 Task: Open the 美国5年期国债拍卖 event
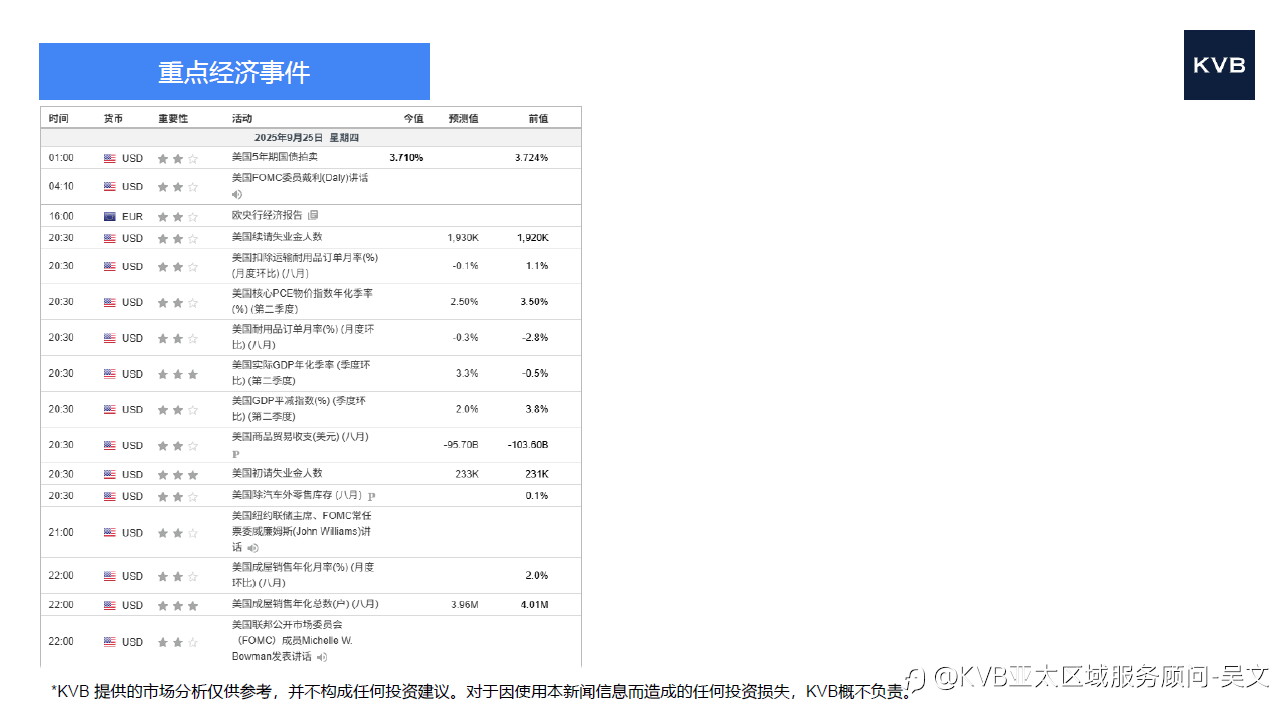click(275, 157)
